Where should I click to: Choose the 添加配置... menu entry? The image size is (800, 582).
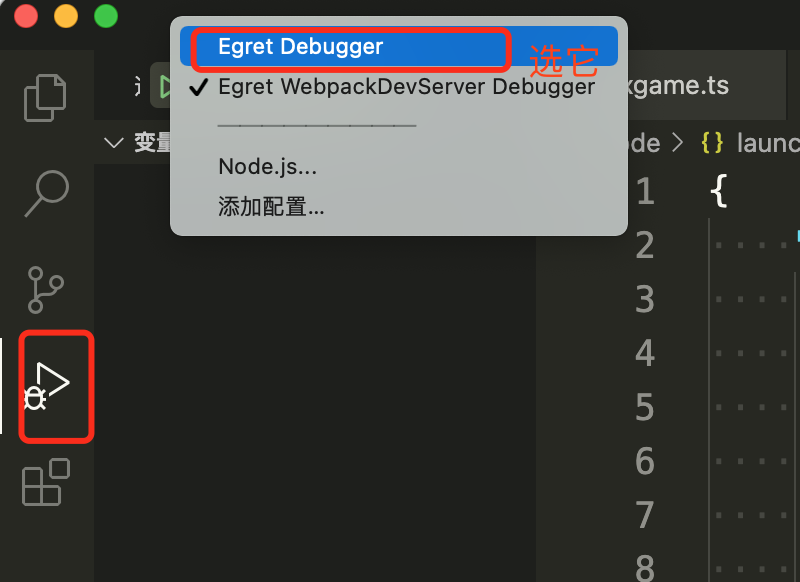click(271, 207)
